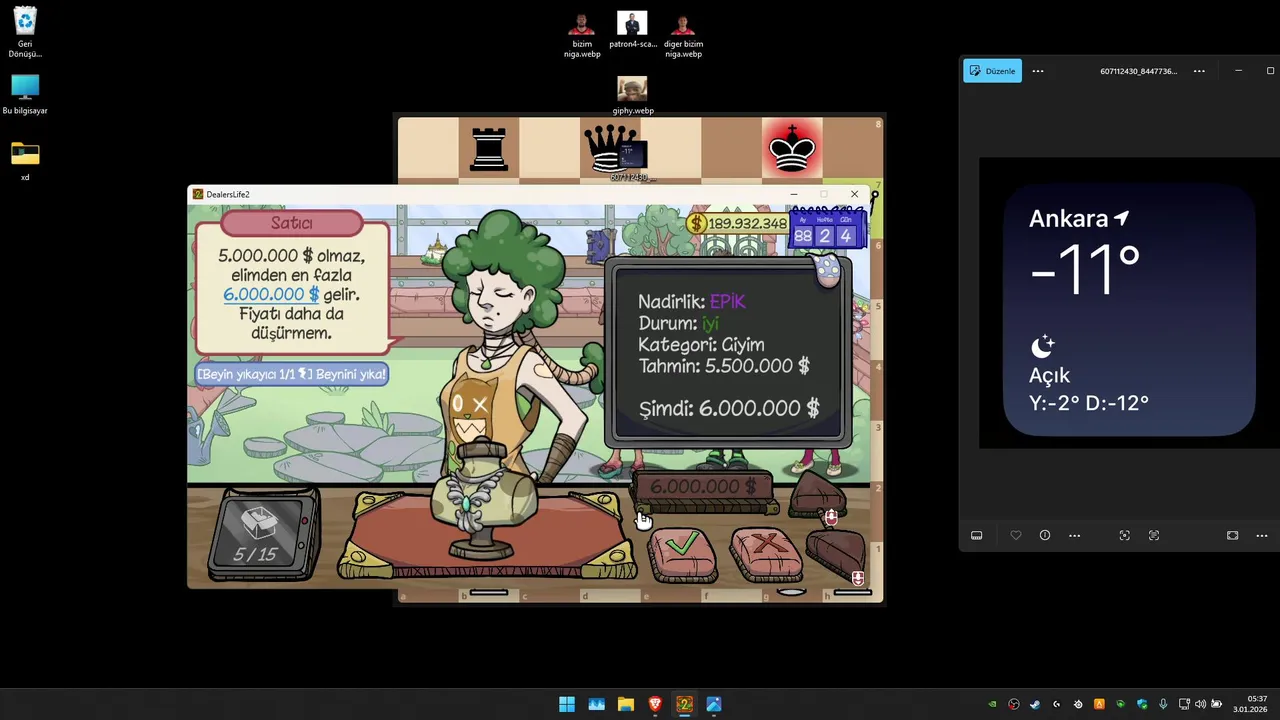Click the 6.000.000 $ offer price field
This screenshot has height=720, width=1280.
704,487
